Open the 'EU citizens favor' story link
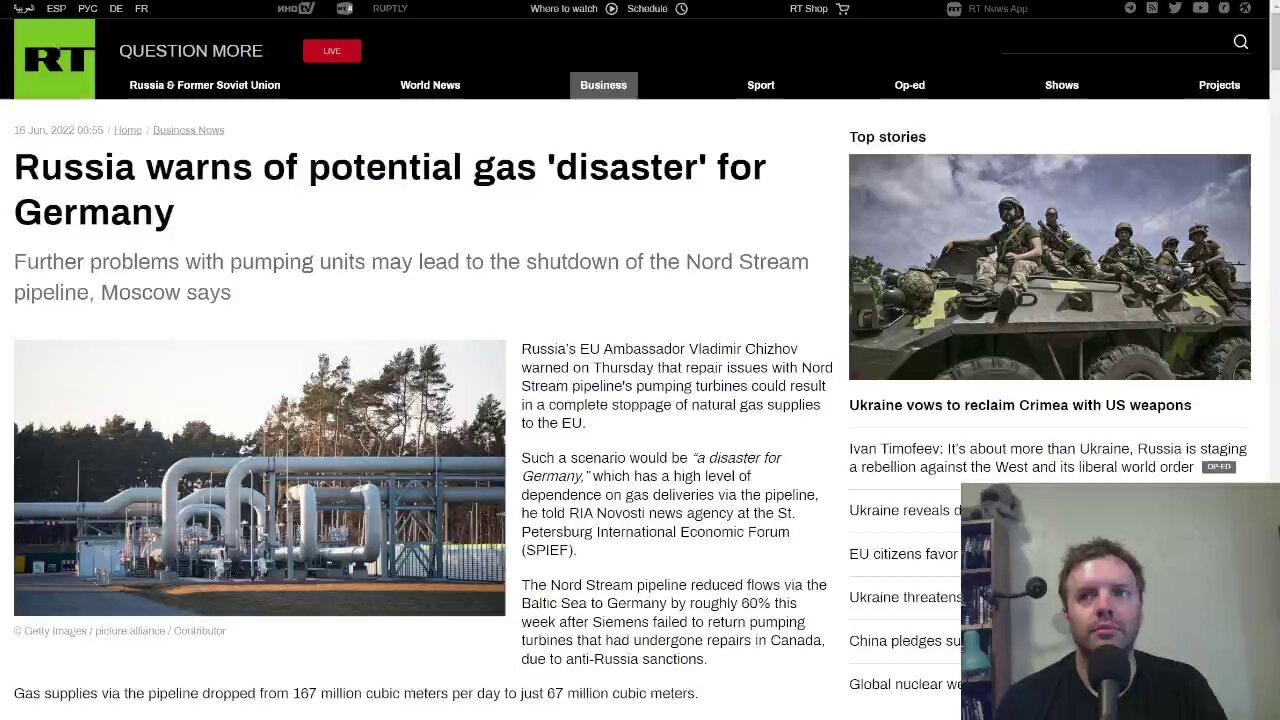Screen dimensions: 1280x720 click(904, 554)
